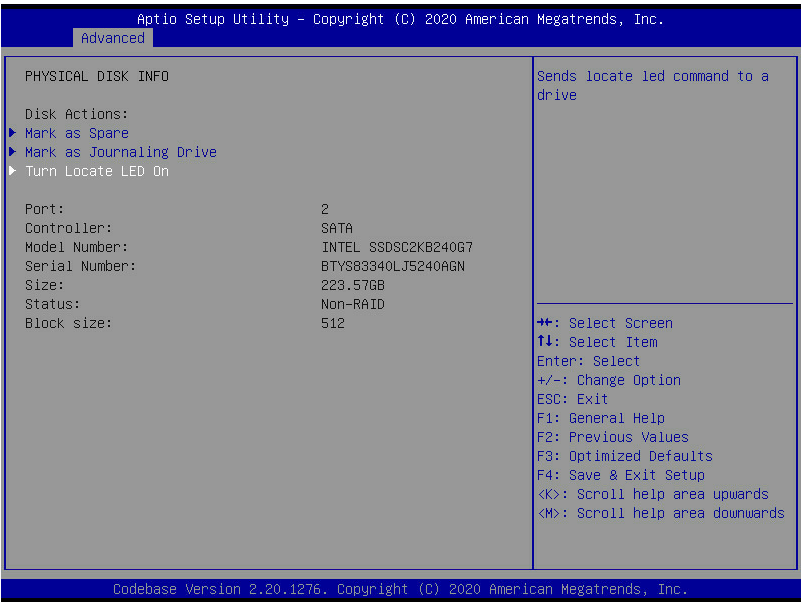
Task: Click the F1: General Help hint
Action: pos(601,418)
